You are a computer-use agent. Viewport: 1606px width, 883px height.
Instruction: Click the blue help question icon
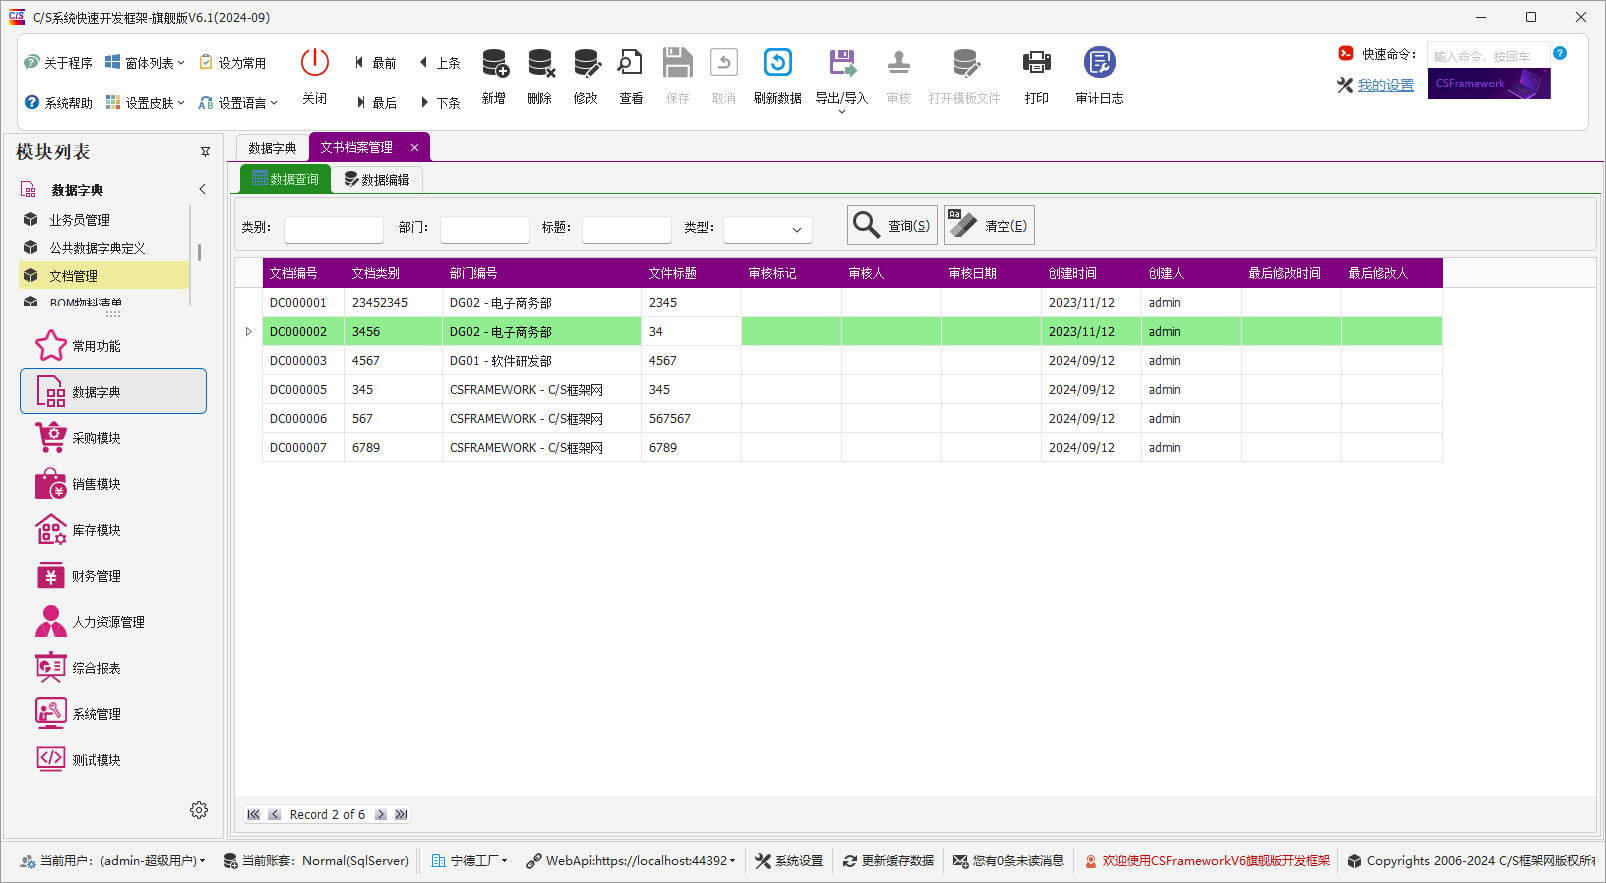[x=1560, y=53]
